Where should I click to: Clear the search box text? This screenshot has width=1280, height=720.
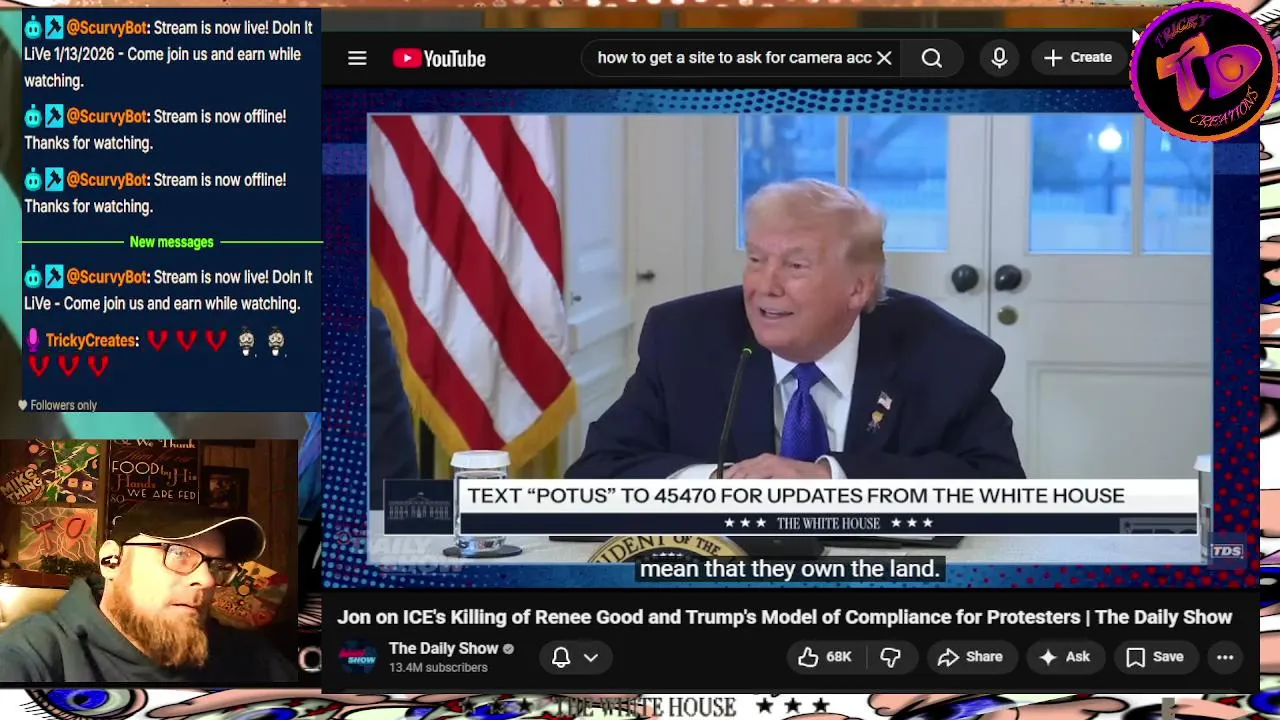tap(884, 58)
